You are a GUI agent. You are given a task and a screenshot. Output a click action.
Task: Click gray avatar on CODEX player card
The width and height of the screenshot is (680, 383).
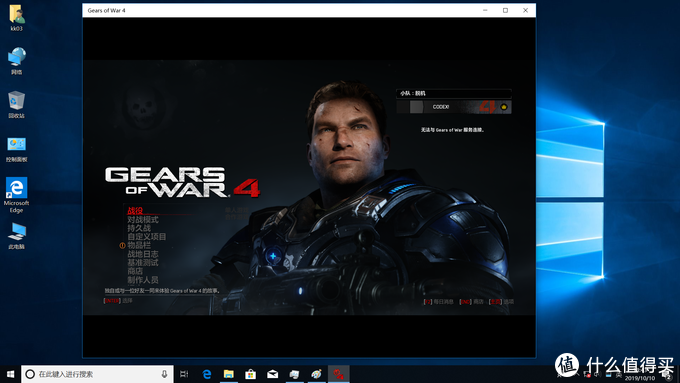coord(416,107)
